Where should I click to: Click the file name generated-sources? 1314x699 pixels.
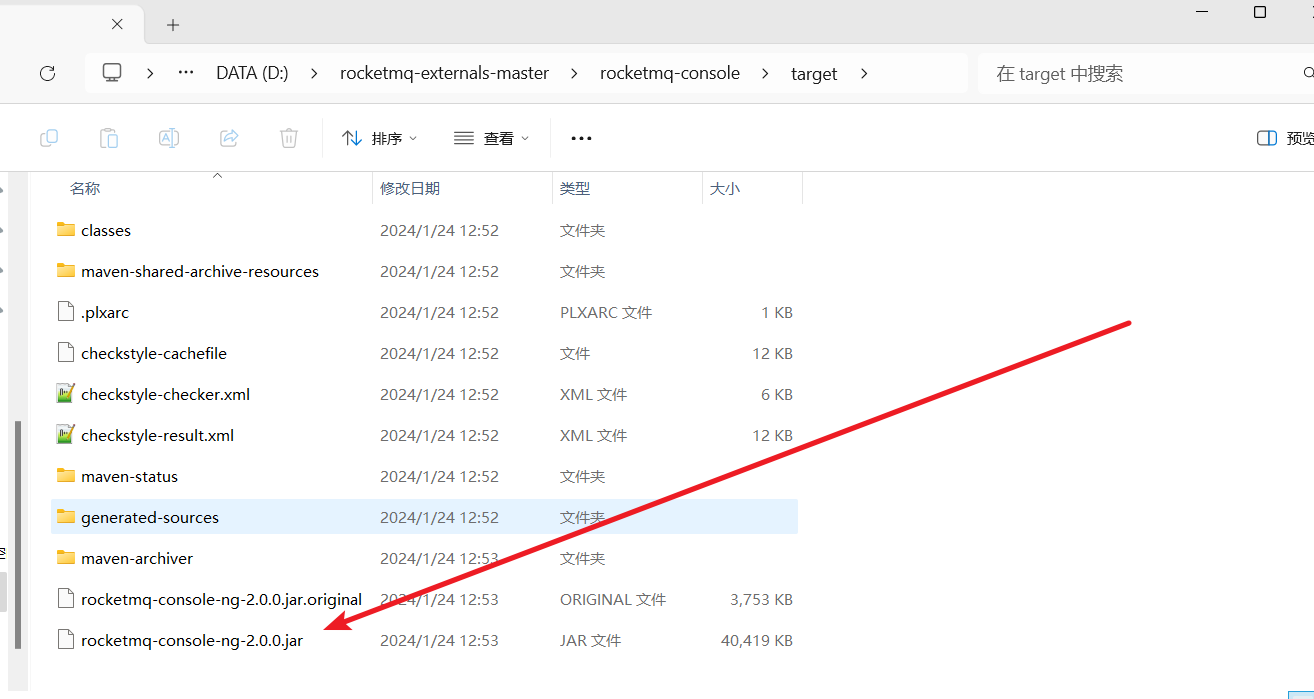[x=150, y=517]
